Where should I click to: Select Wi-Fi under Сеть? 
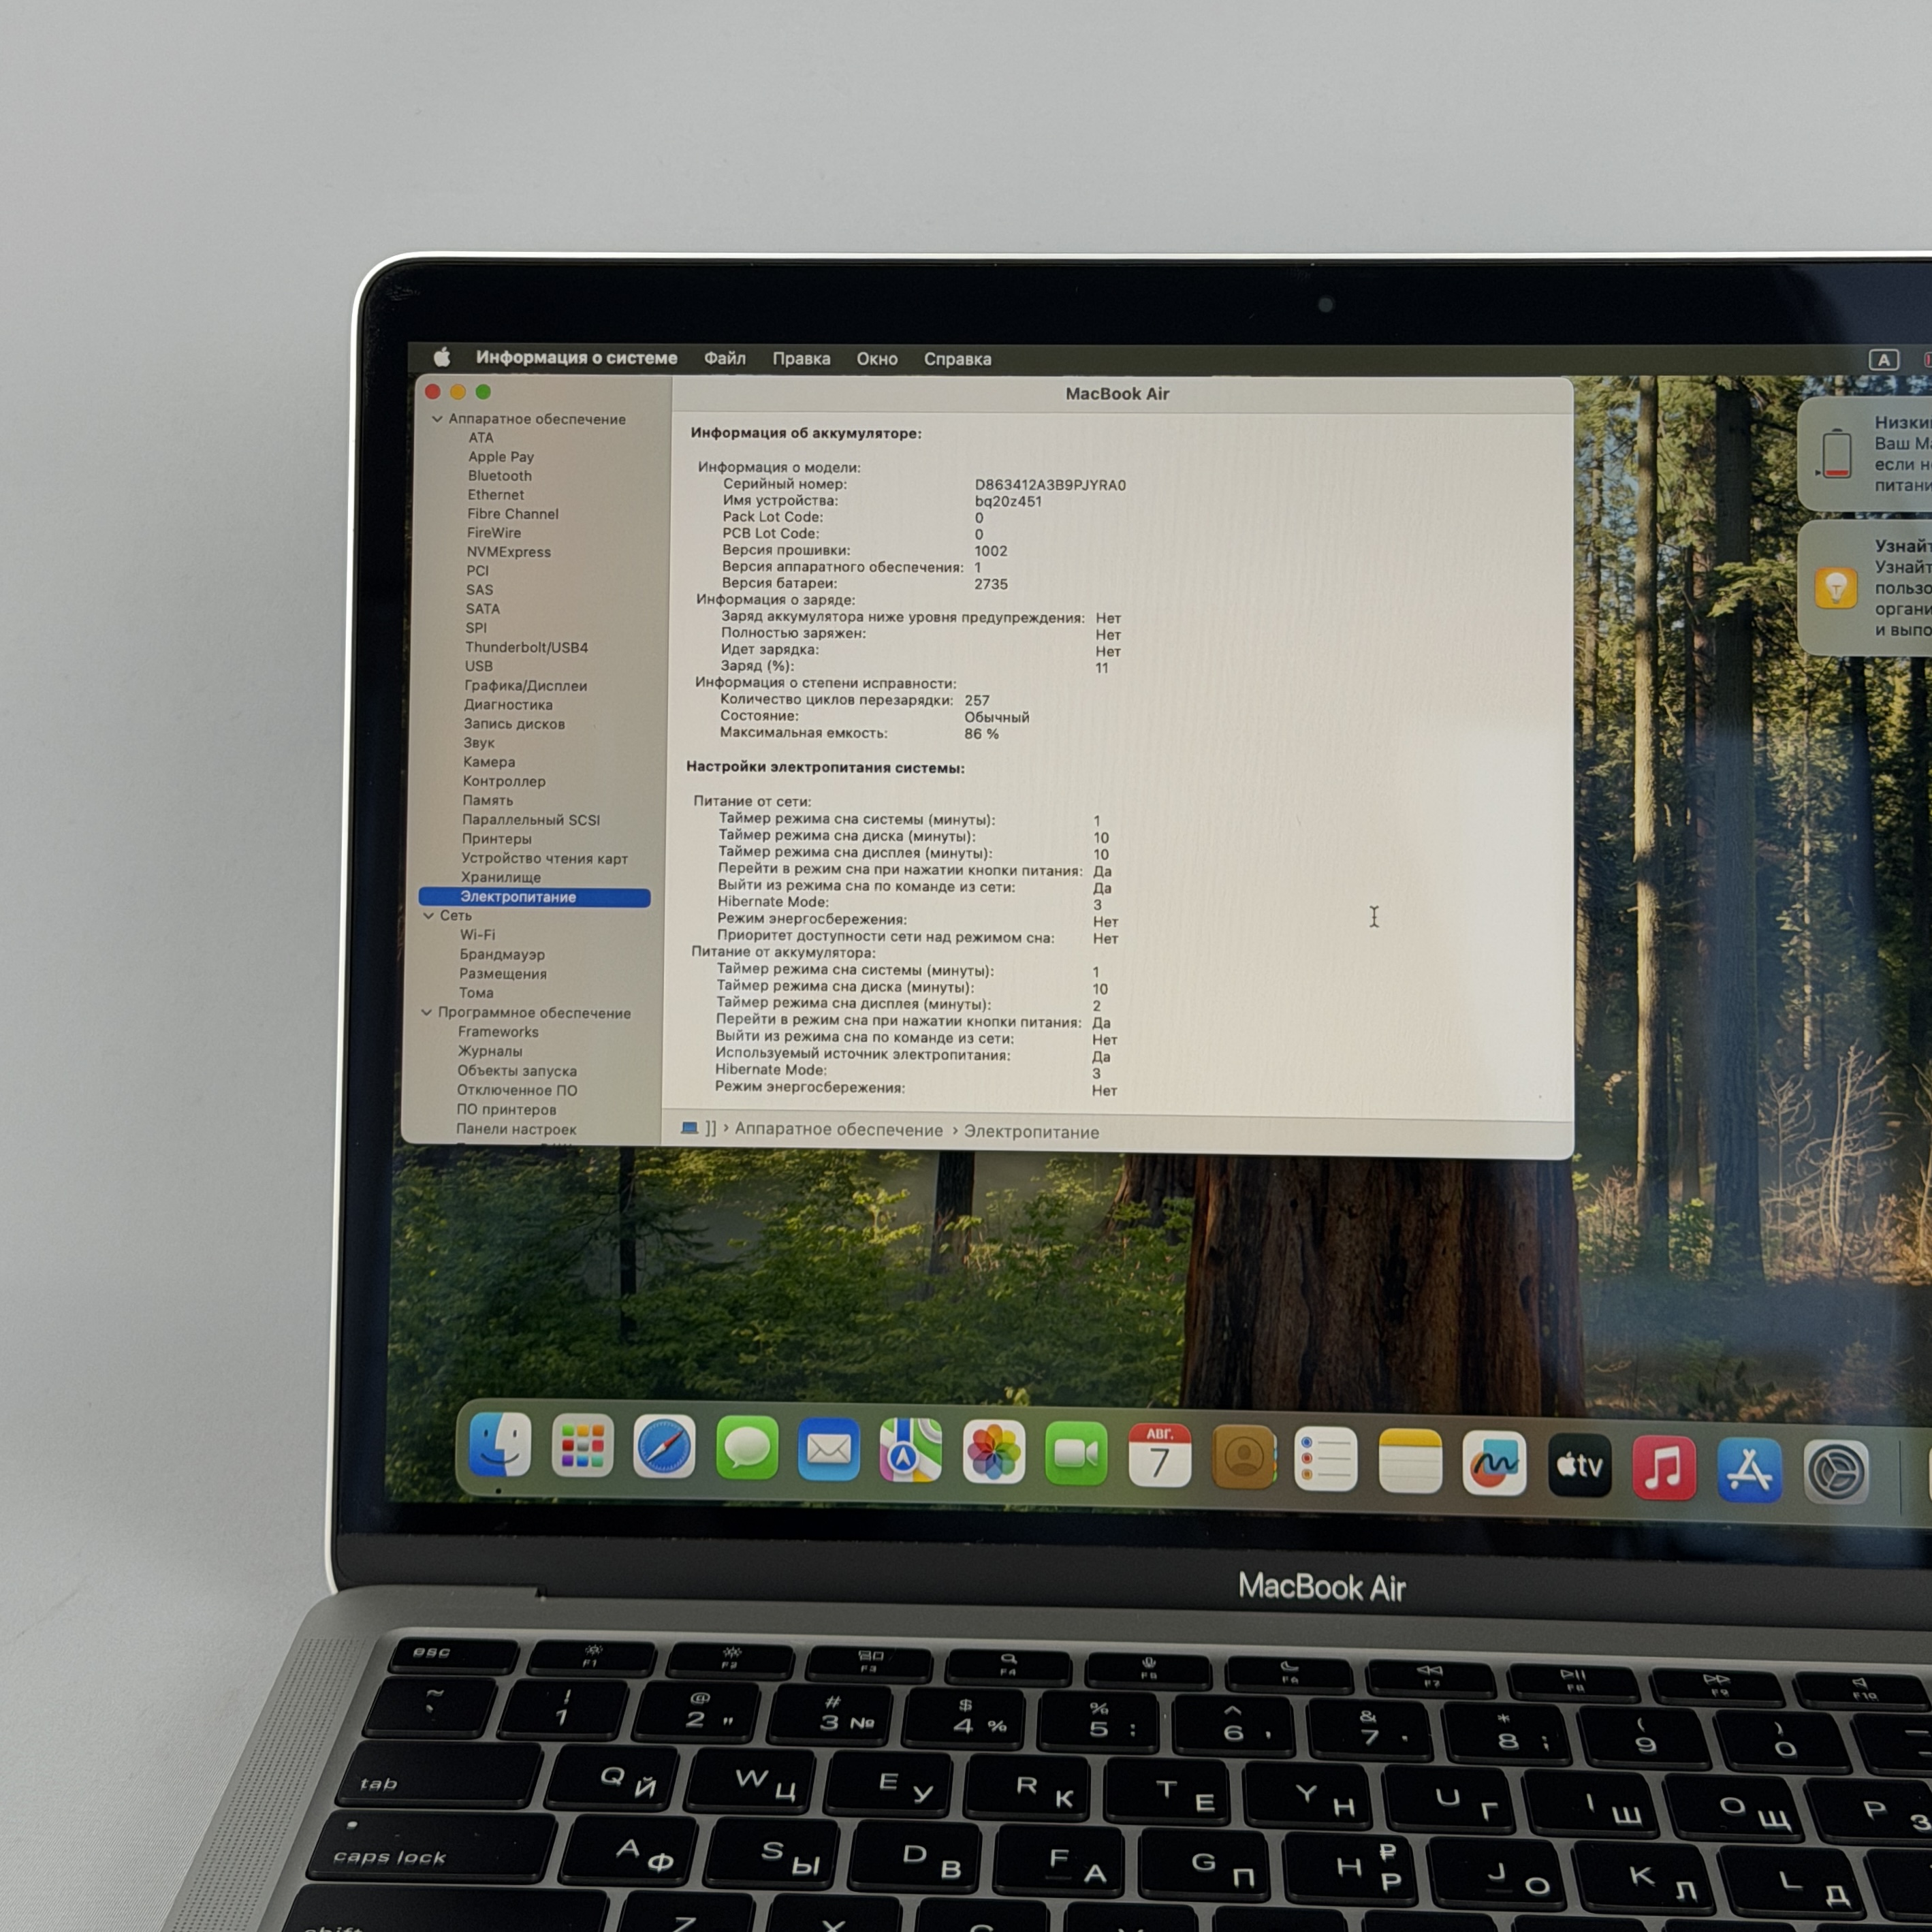pyautogui.click(x=477, y=935)
